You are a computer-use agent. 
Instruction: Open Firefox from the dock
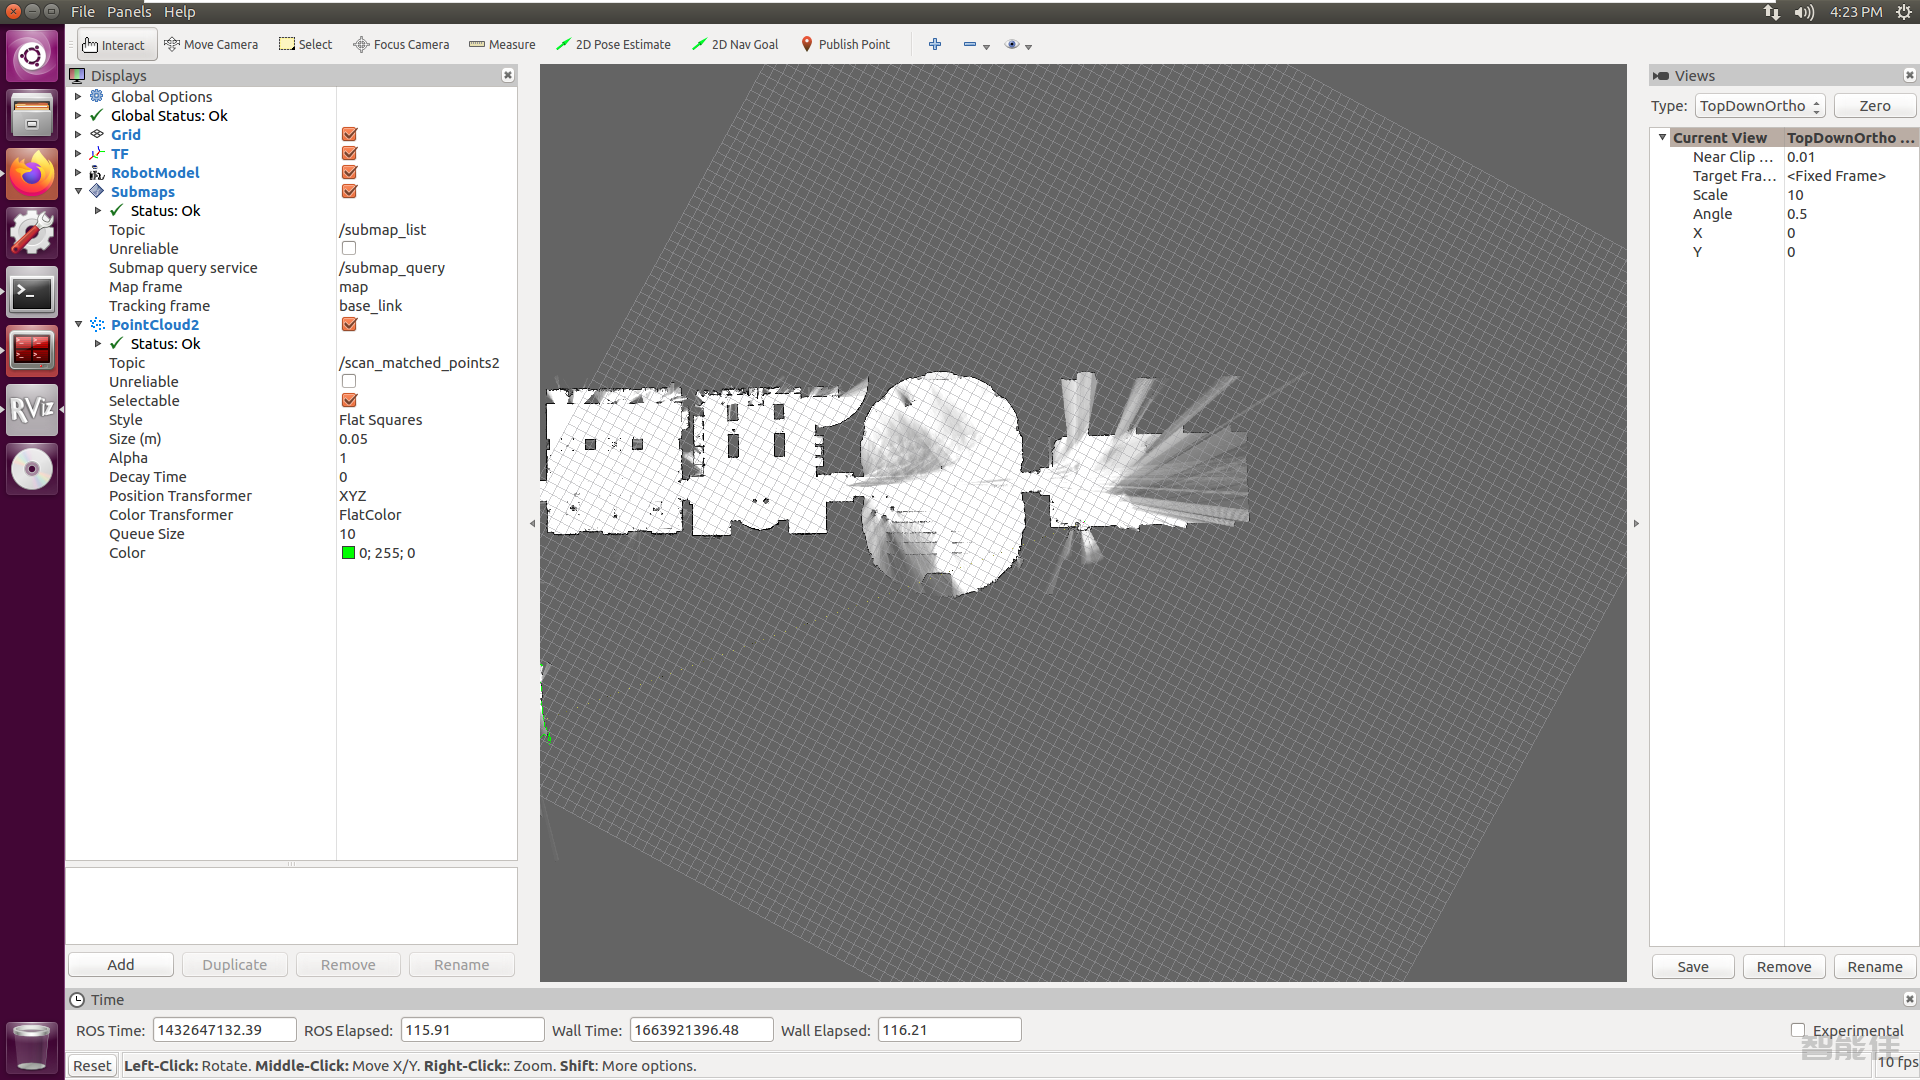(x=31, y=175)
